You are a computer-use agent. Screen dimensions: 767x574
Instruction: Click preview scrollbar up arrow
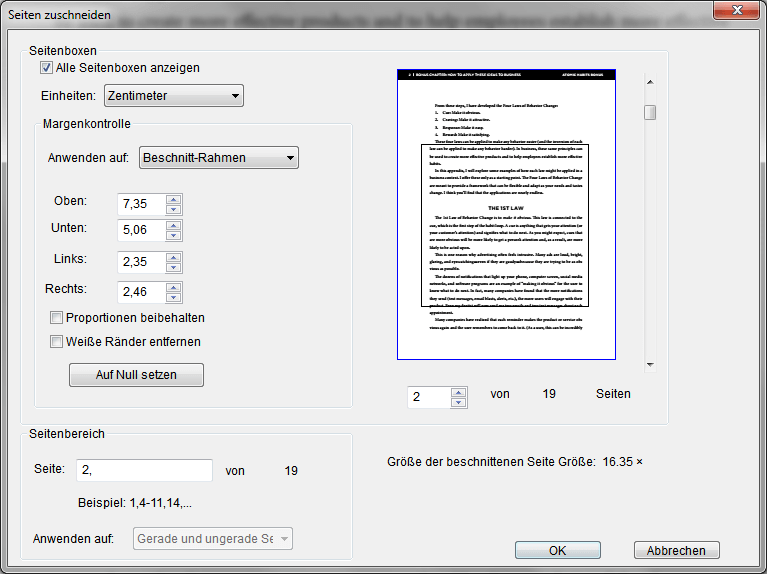[650, 82]
